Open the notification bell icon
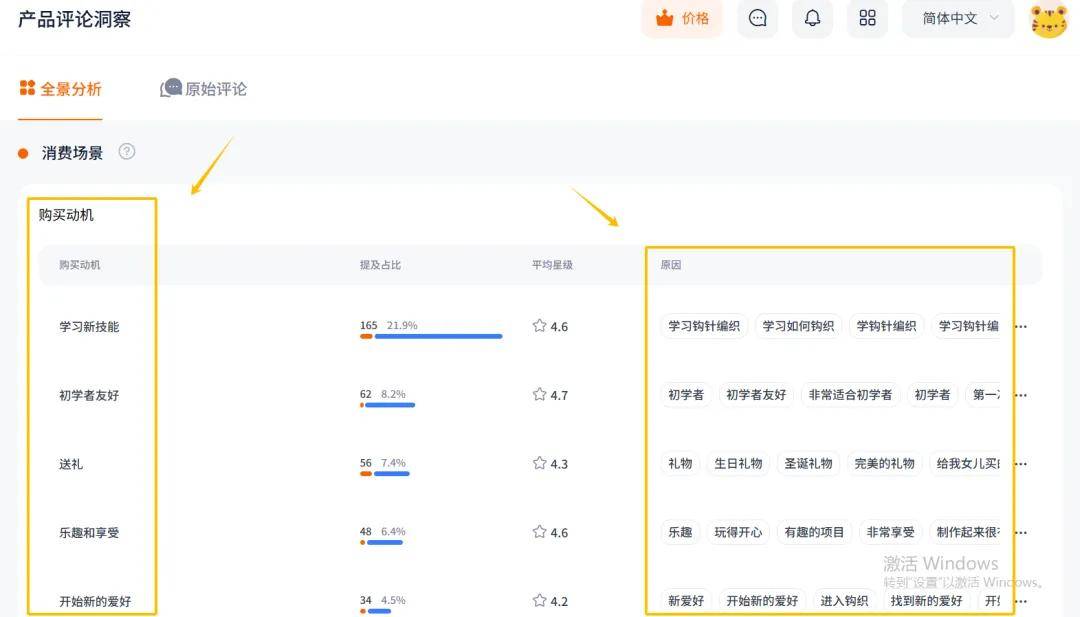This screenshot has width=1080, height=617. (x=813, y=19)
